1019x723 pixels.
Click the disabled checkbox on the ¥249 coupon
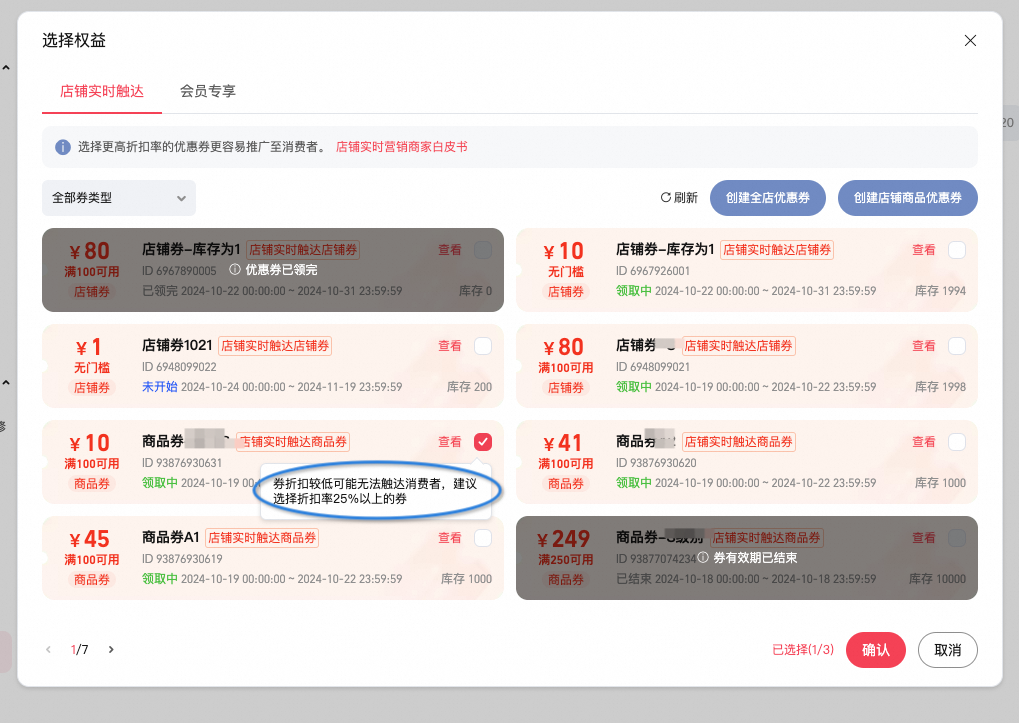pos(957,538)
